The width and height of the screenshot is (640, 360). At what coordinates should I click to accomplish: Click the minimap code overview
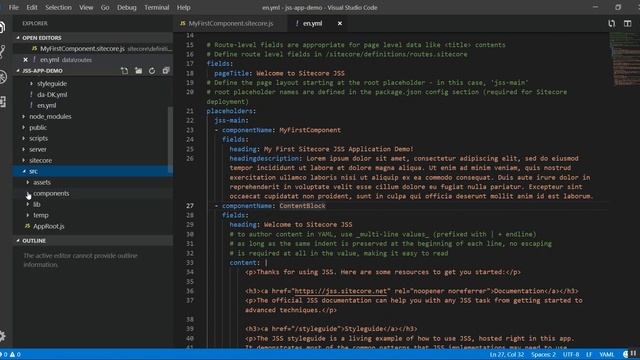624,59
